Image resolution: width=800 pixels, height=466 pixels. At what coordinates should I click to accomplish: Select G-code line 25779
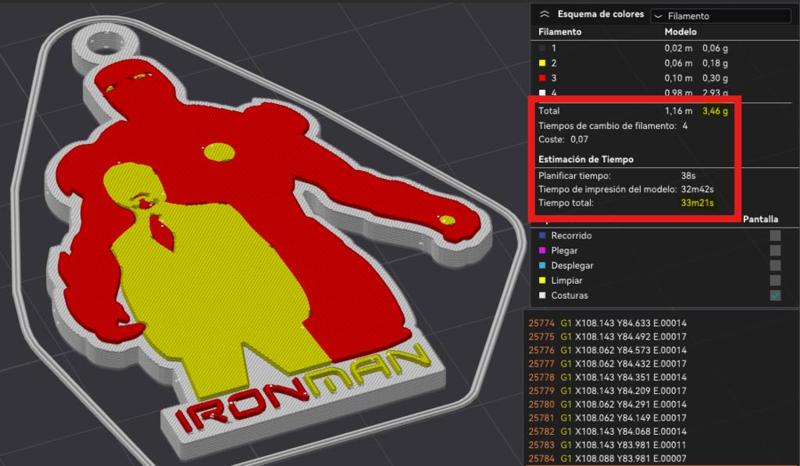[x=607, y=391]
